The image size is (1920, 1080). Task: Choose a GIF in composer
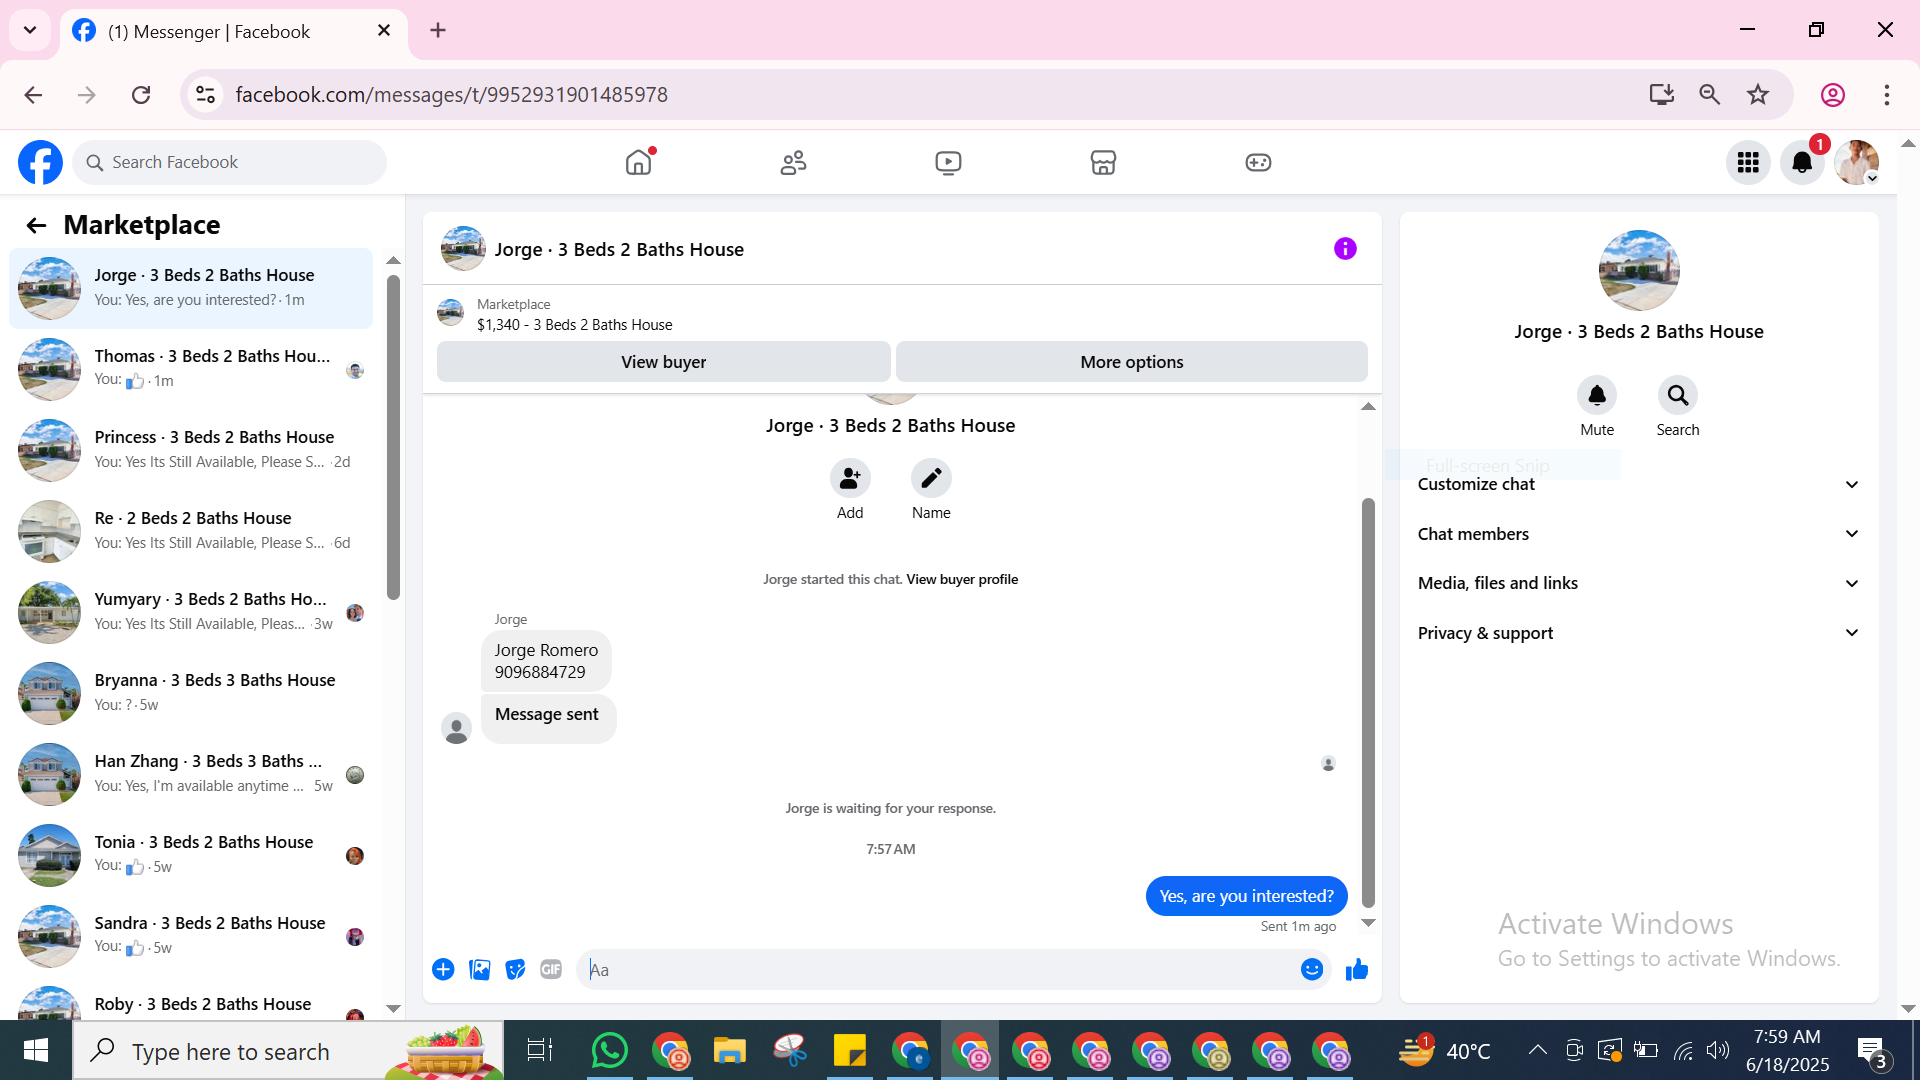tap(551, 969)
